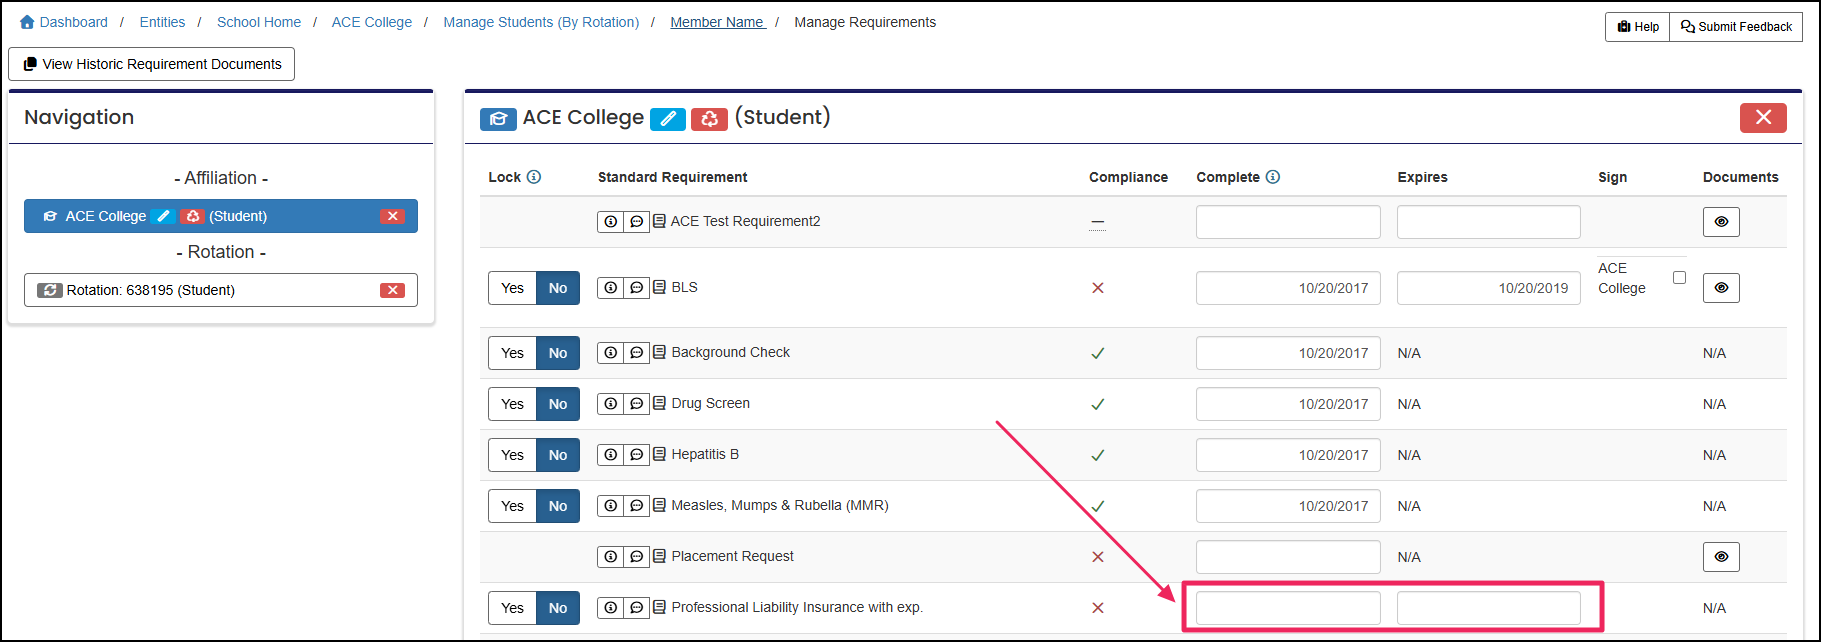
Task: Set BLS lock to Yes
Action: 512,288
